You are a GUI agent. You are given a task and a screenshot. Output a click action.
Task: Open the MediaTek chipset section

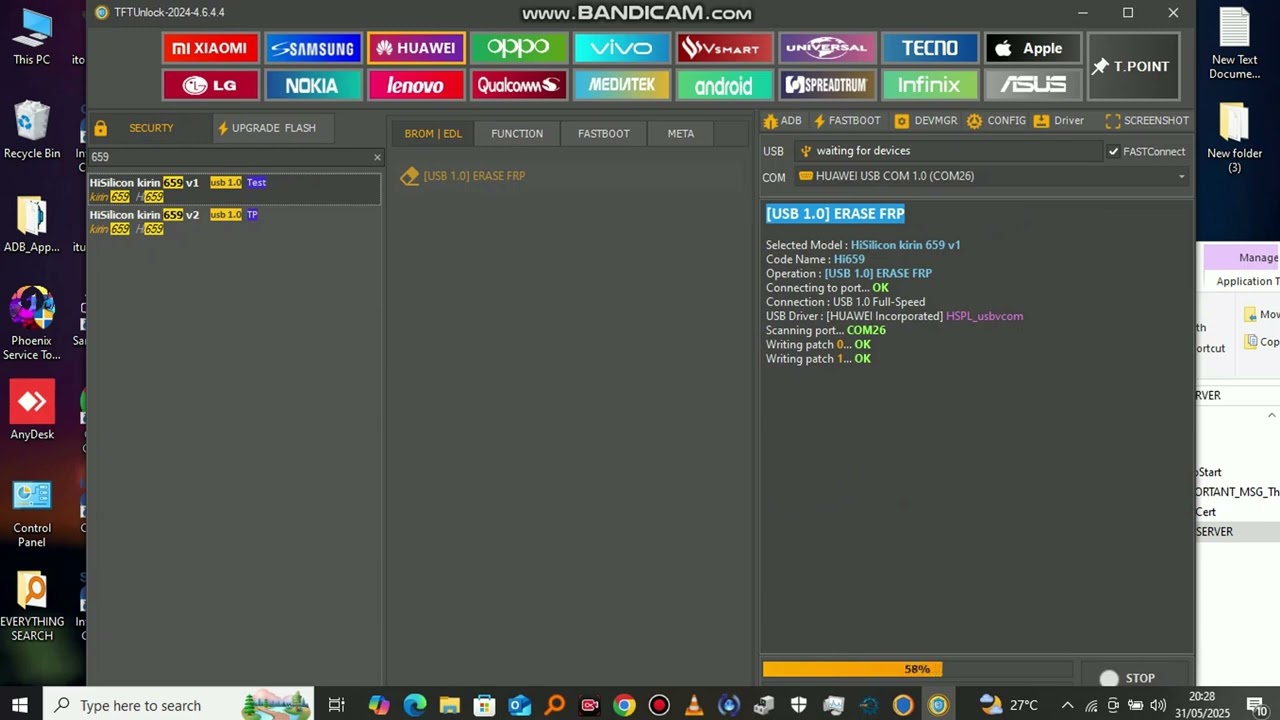pyautogui.click(x=621, y=85)
